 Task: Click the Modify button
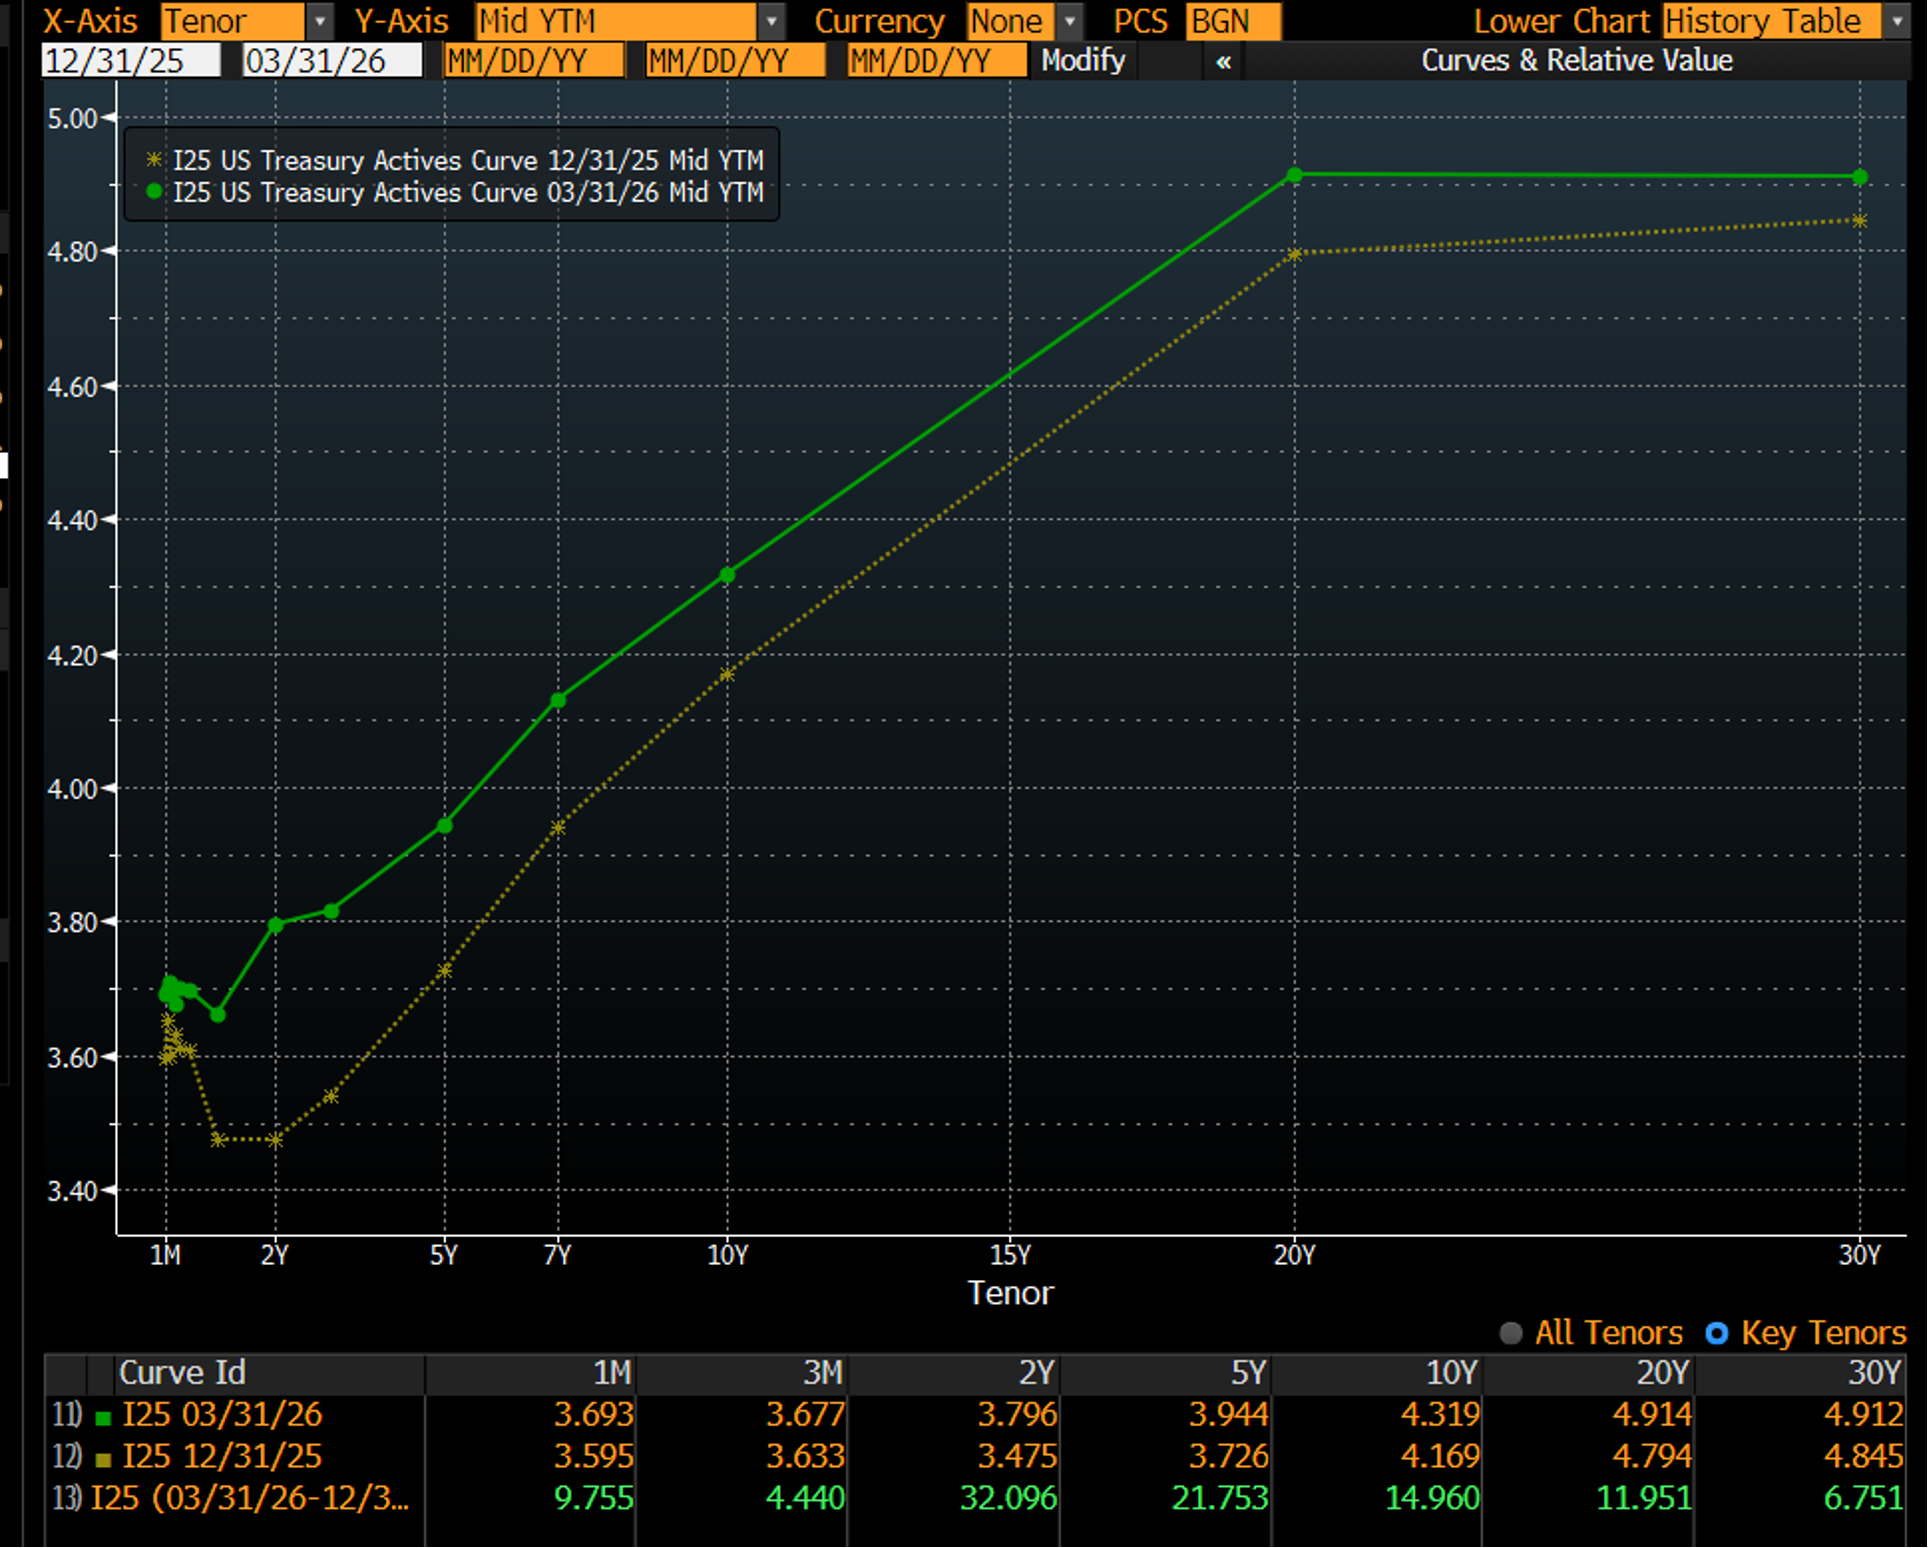click(x=1083, y=61)
